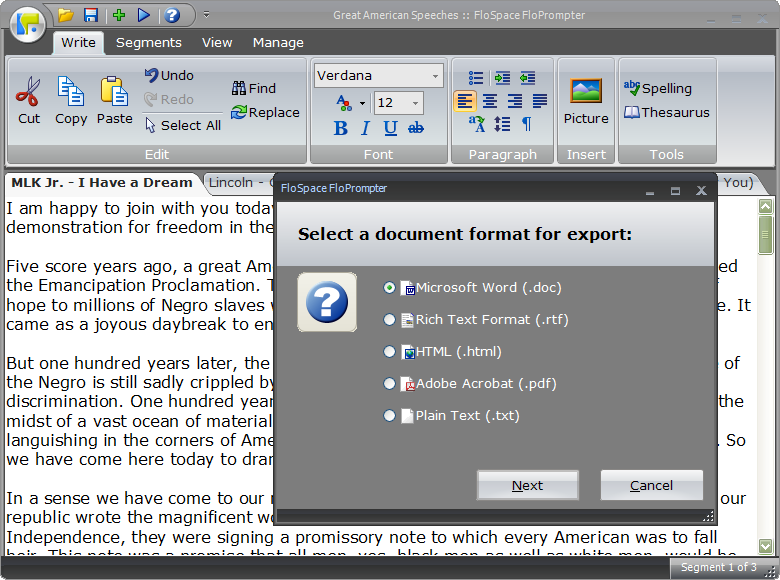The width and height of the screenshot is (780, 580).
Task: Open the Replace tool
Action: [x=265, y=112]
